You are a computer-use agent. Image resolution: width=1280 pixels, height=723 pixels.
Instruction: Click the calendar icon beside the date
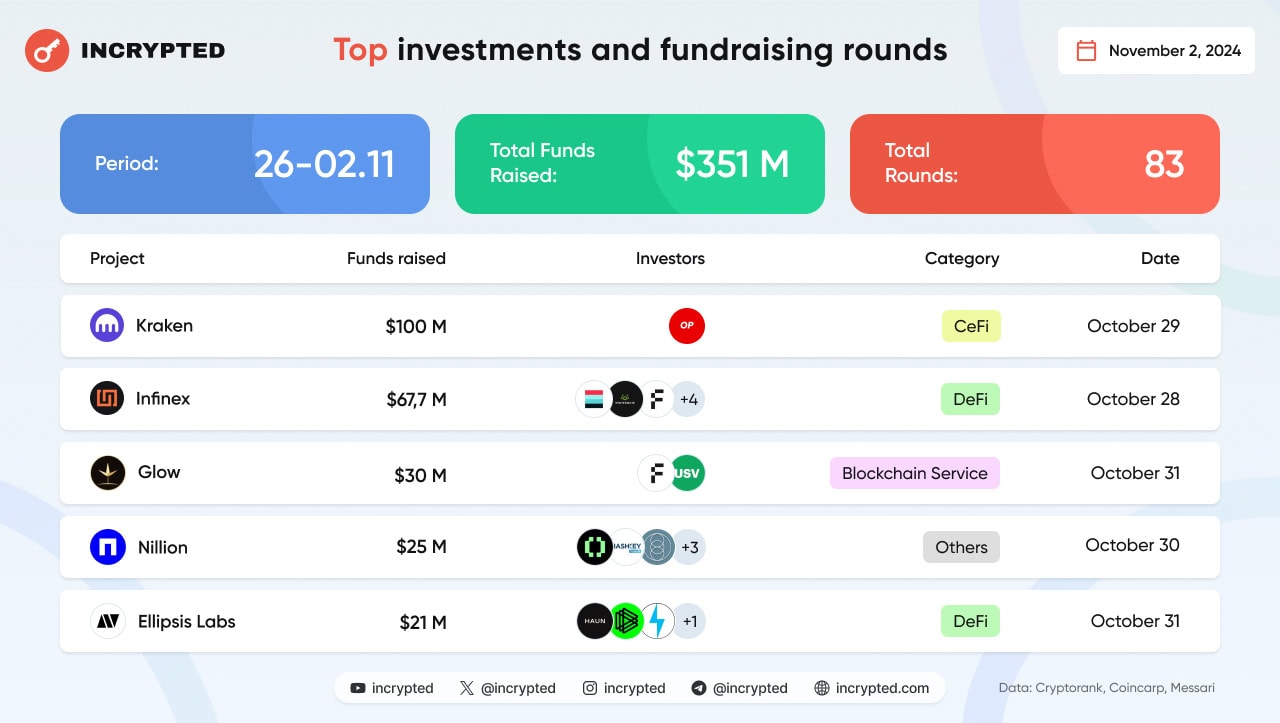[1086, 50]
